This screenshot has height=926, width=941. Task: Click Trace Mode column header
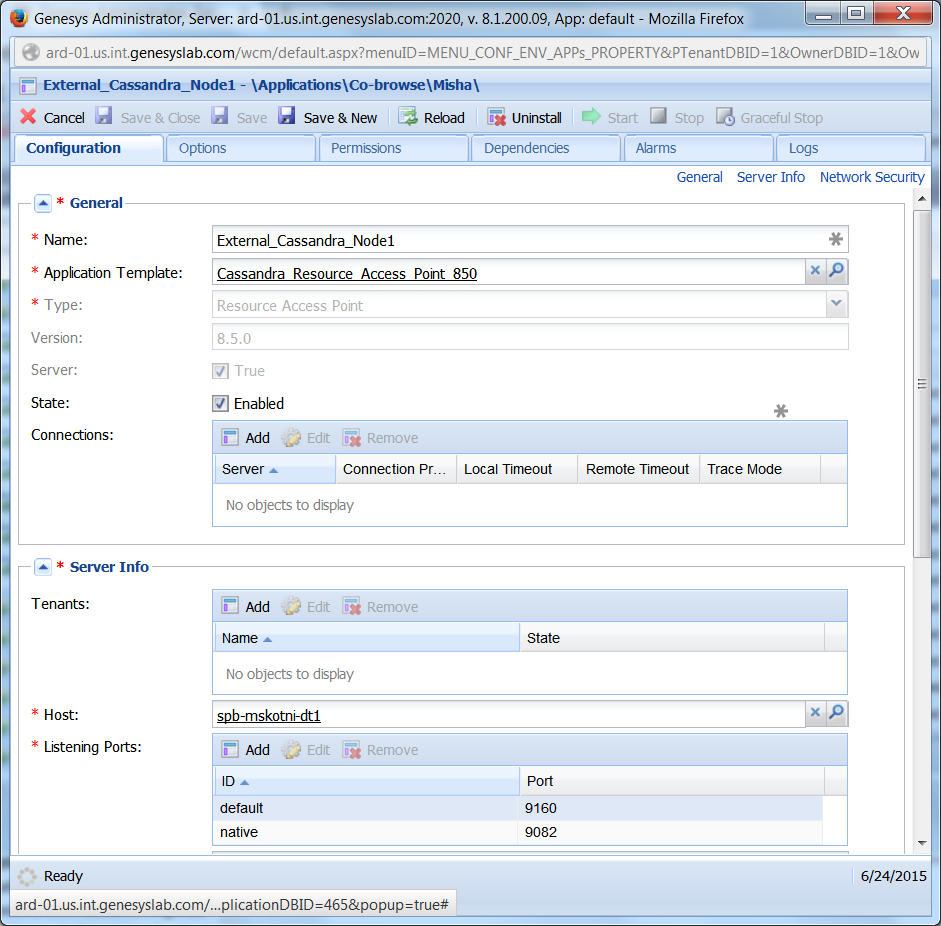pos(760,469)
